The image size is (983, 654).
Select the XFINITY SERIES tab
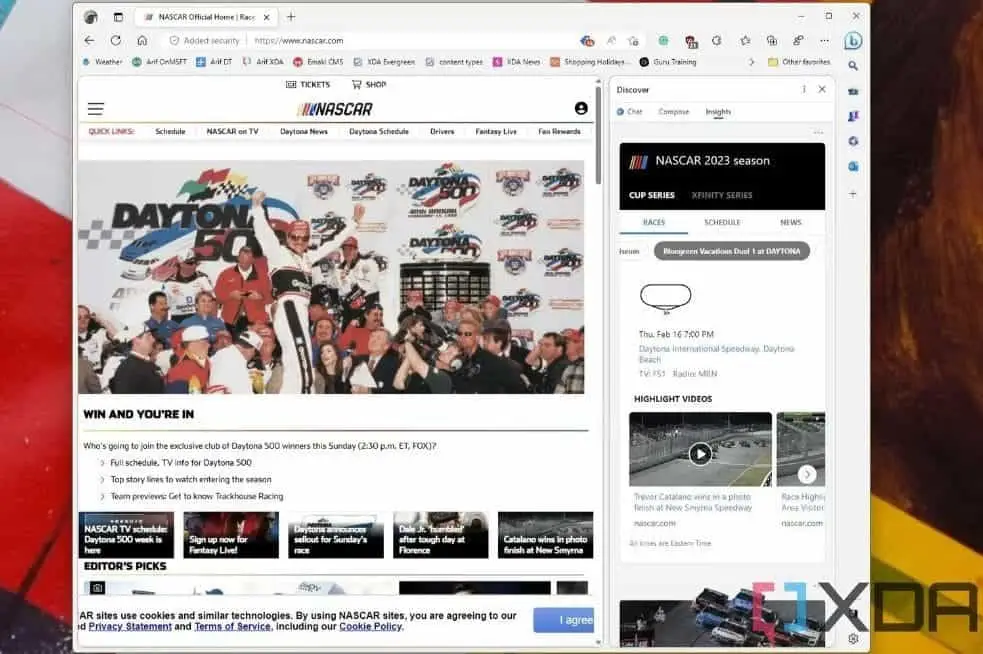pyautogui.click(x=722, y=195)
